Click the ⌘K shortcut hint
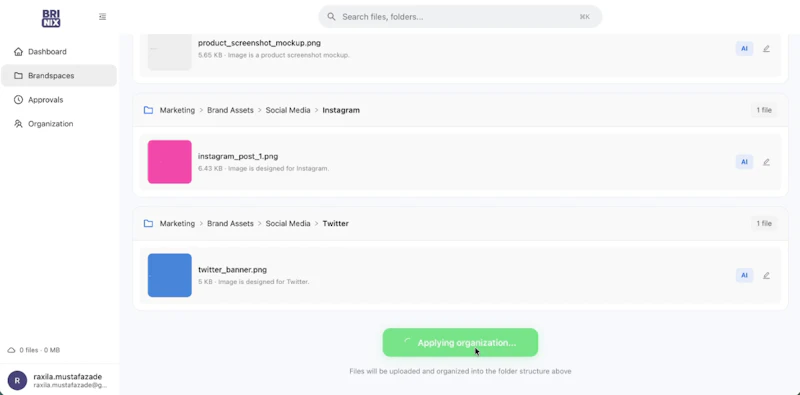This screenshot has width=800, height=395. tap(585, 17)
